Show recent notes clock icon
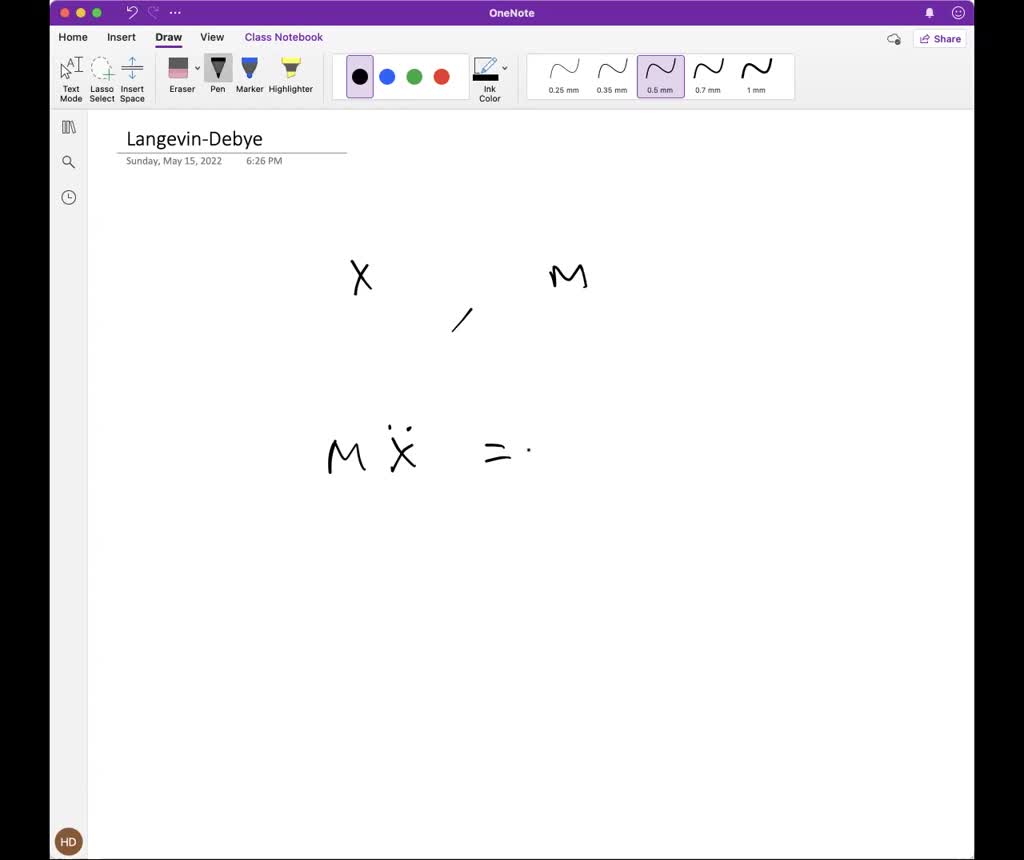Screen dimensions: 1024x860 point(69,197)
